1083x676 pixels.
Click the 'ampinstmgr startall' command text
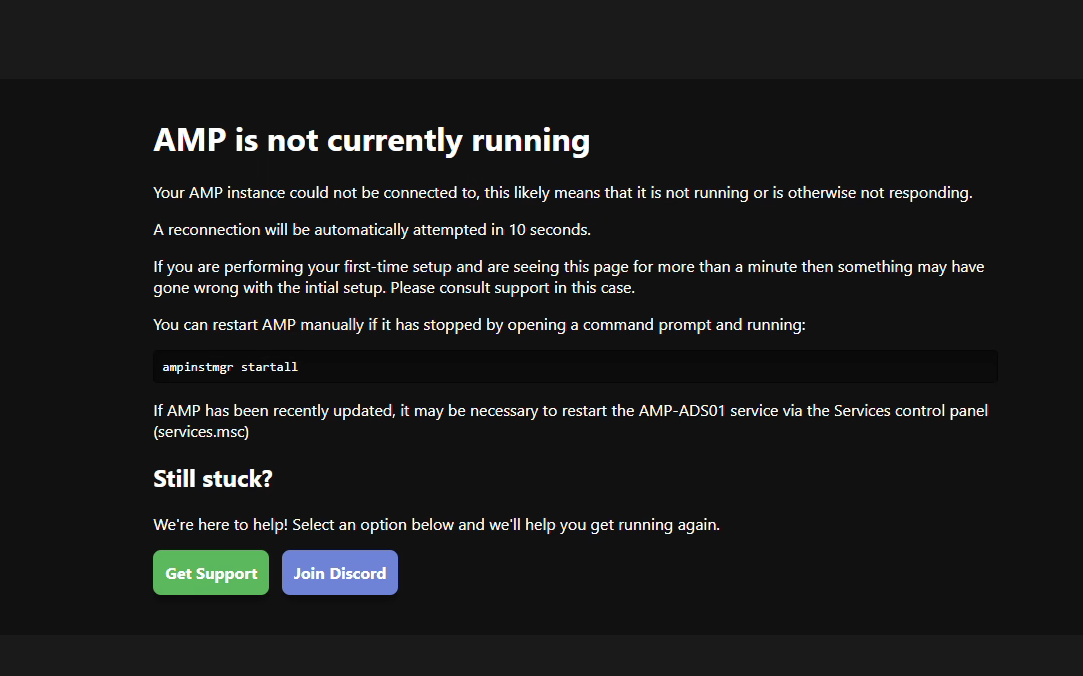[x=230, y=367]
